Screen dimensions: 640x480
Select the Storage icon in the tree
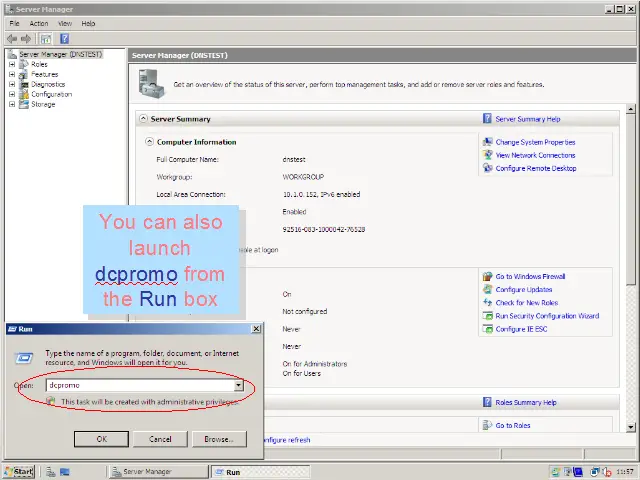[x=24, y=104]
